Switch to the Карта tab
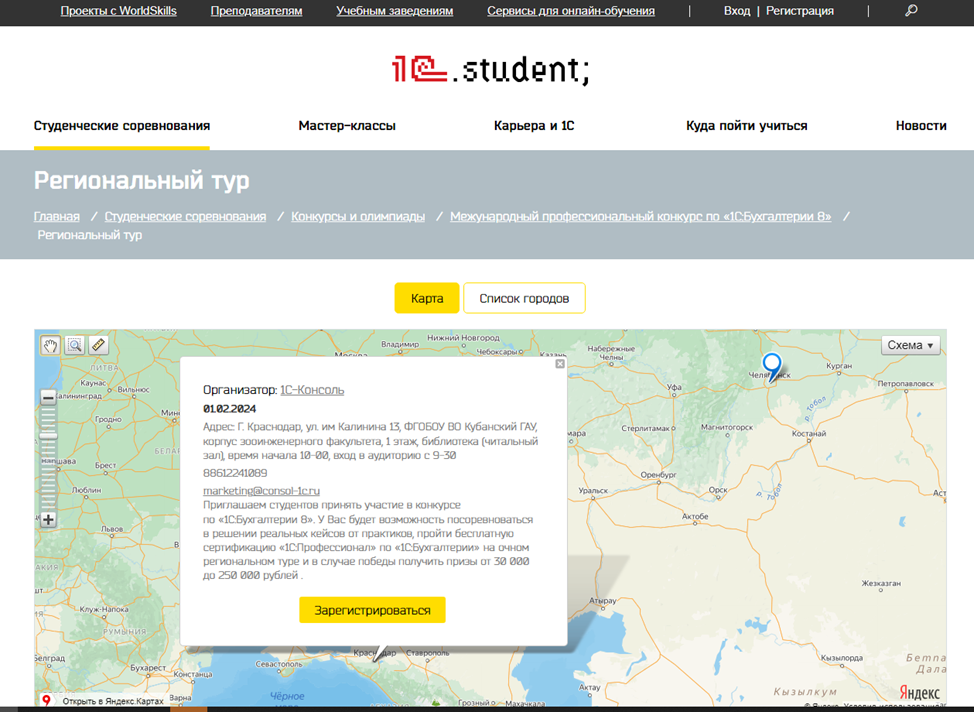Screen dimensions: 974x712 [427, 298]
